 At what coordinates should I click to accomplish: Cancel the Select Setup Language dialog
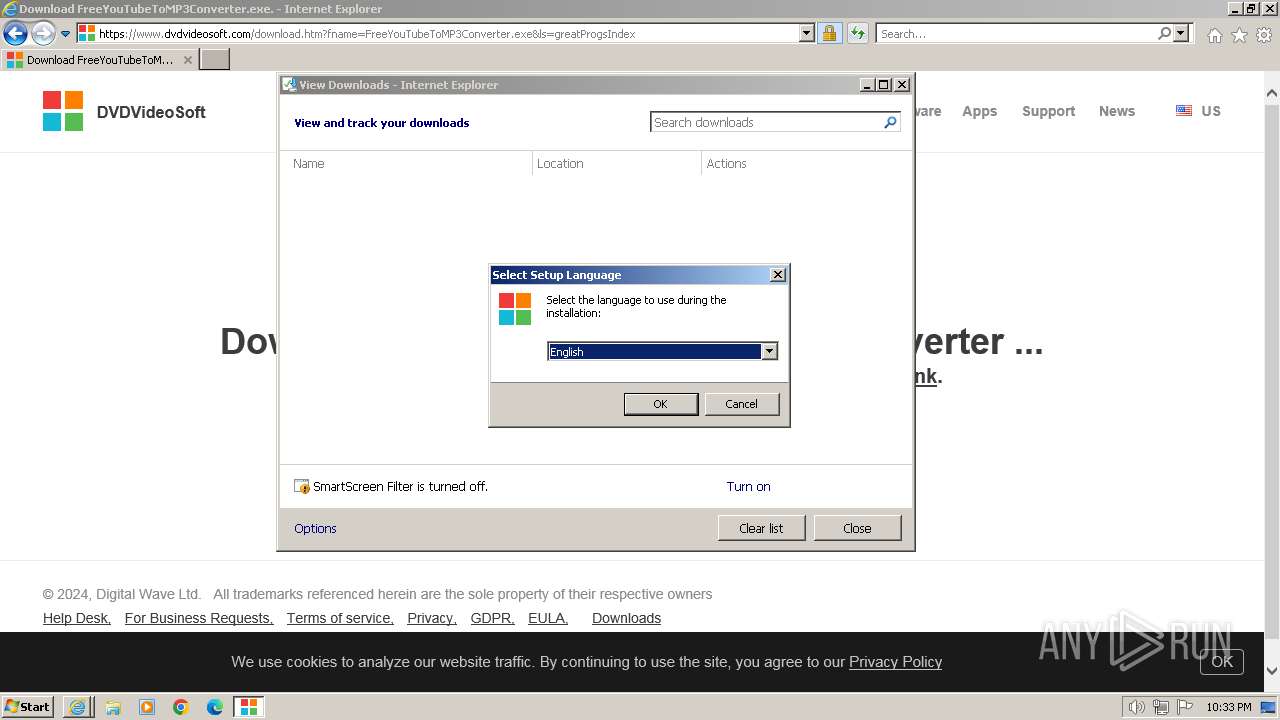pos(741,404)
